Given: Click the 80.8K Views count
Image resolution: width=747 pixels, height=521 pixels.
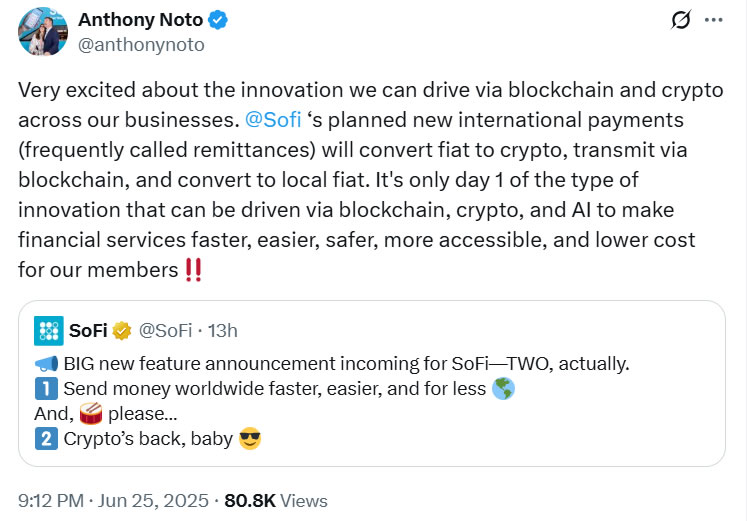Looking at the screenshot, I should (x=274, y=500).
